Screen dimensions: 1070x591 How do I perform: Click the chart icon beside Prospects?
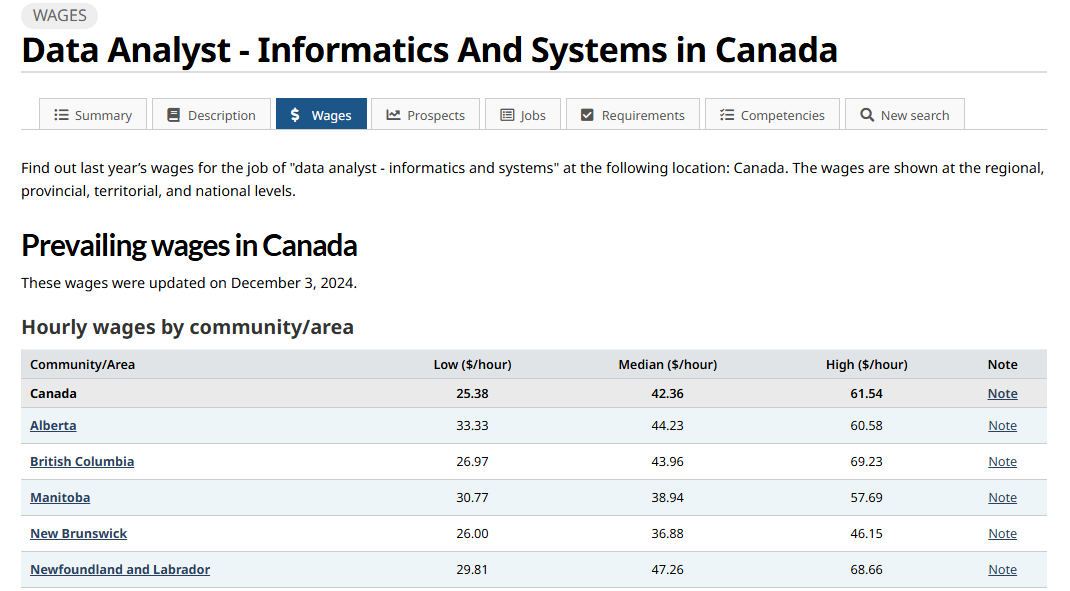[393, 115]
